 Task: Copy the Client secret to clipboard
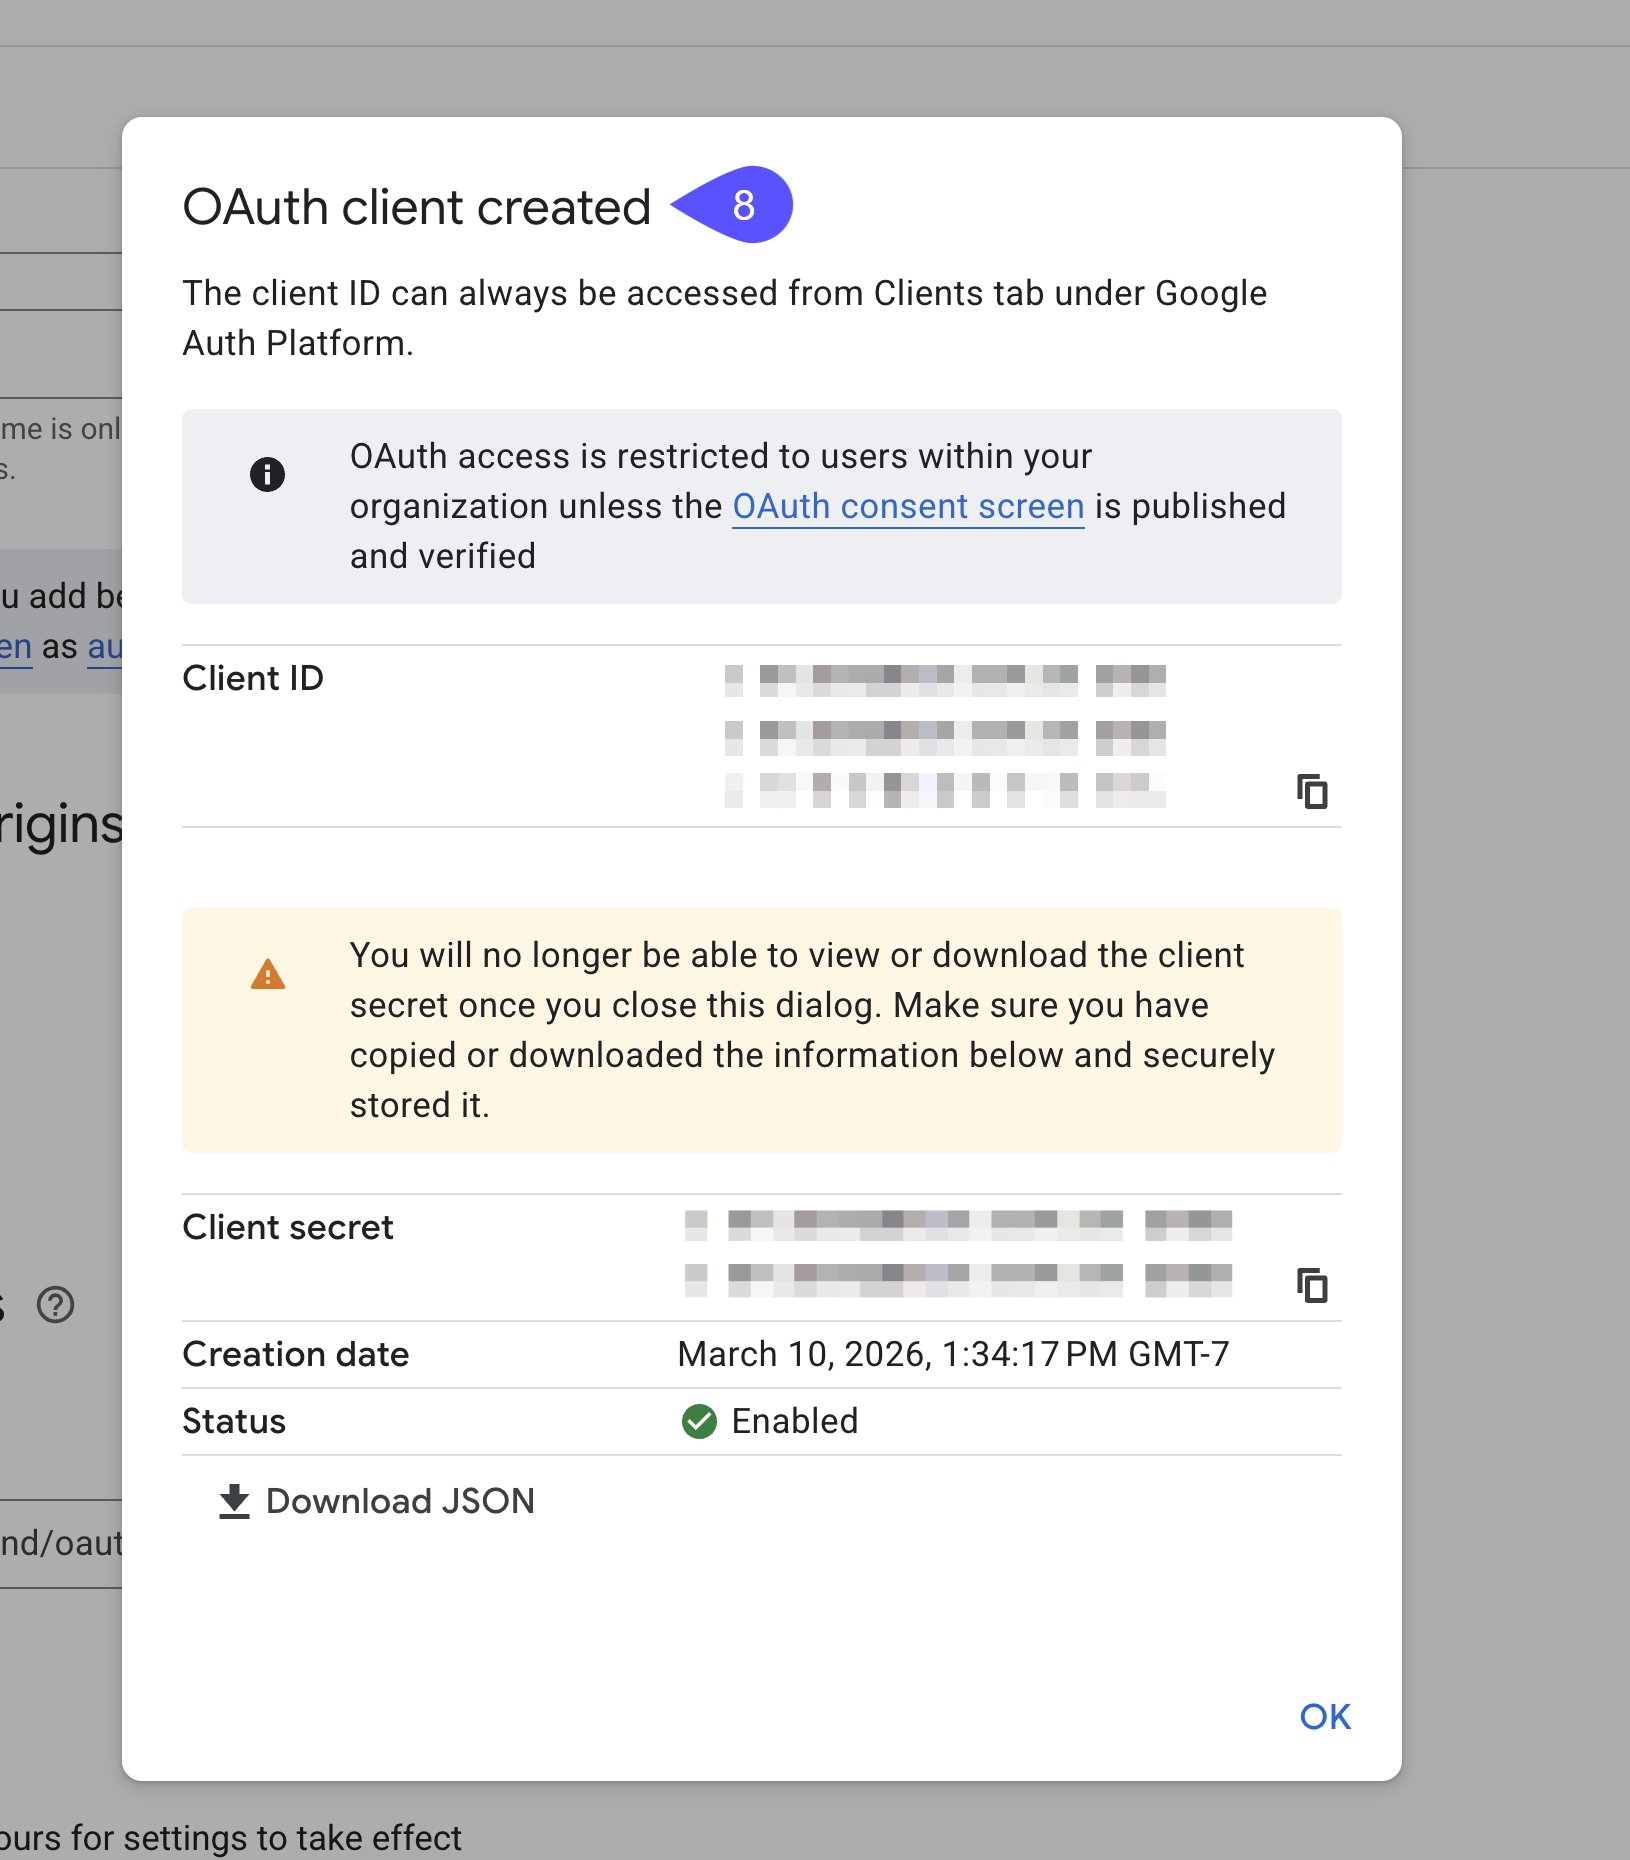point(1312,1285)
